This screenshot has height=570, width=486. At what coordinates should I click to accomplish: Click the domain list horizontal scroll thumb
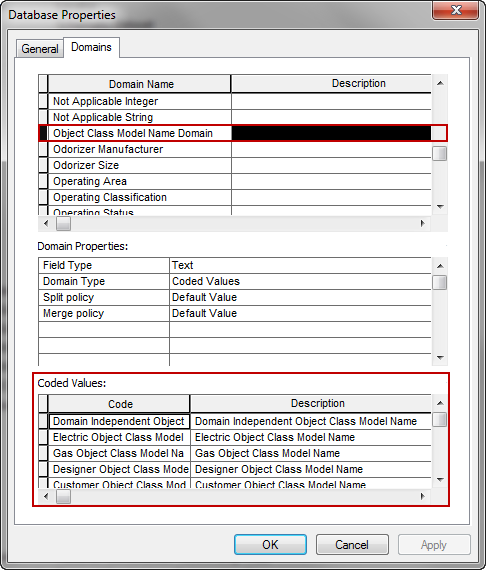[x=63, y=223]
